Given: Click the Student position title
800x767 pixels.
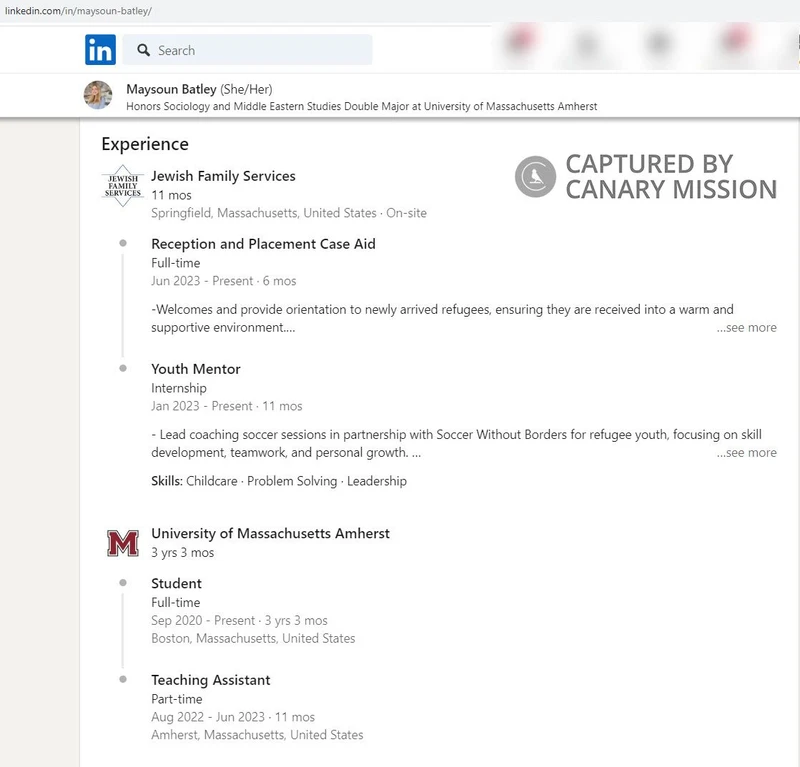Looking at the screenshot, I should pyautogui.click(x=175, y=583).
